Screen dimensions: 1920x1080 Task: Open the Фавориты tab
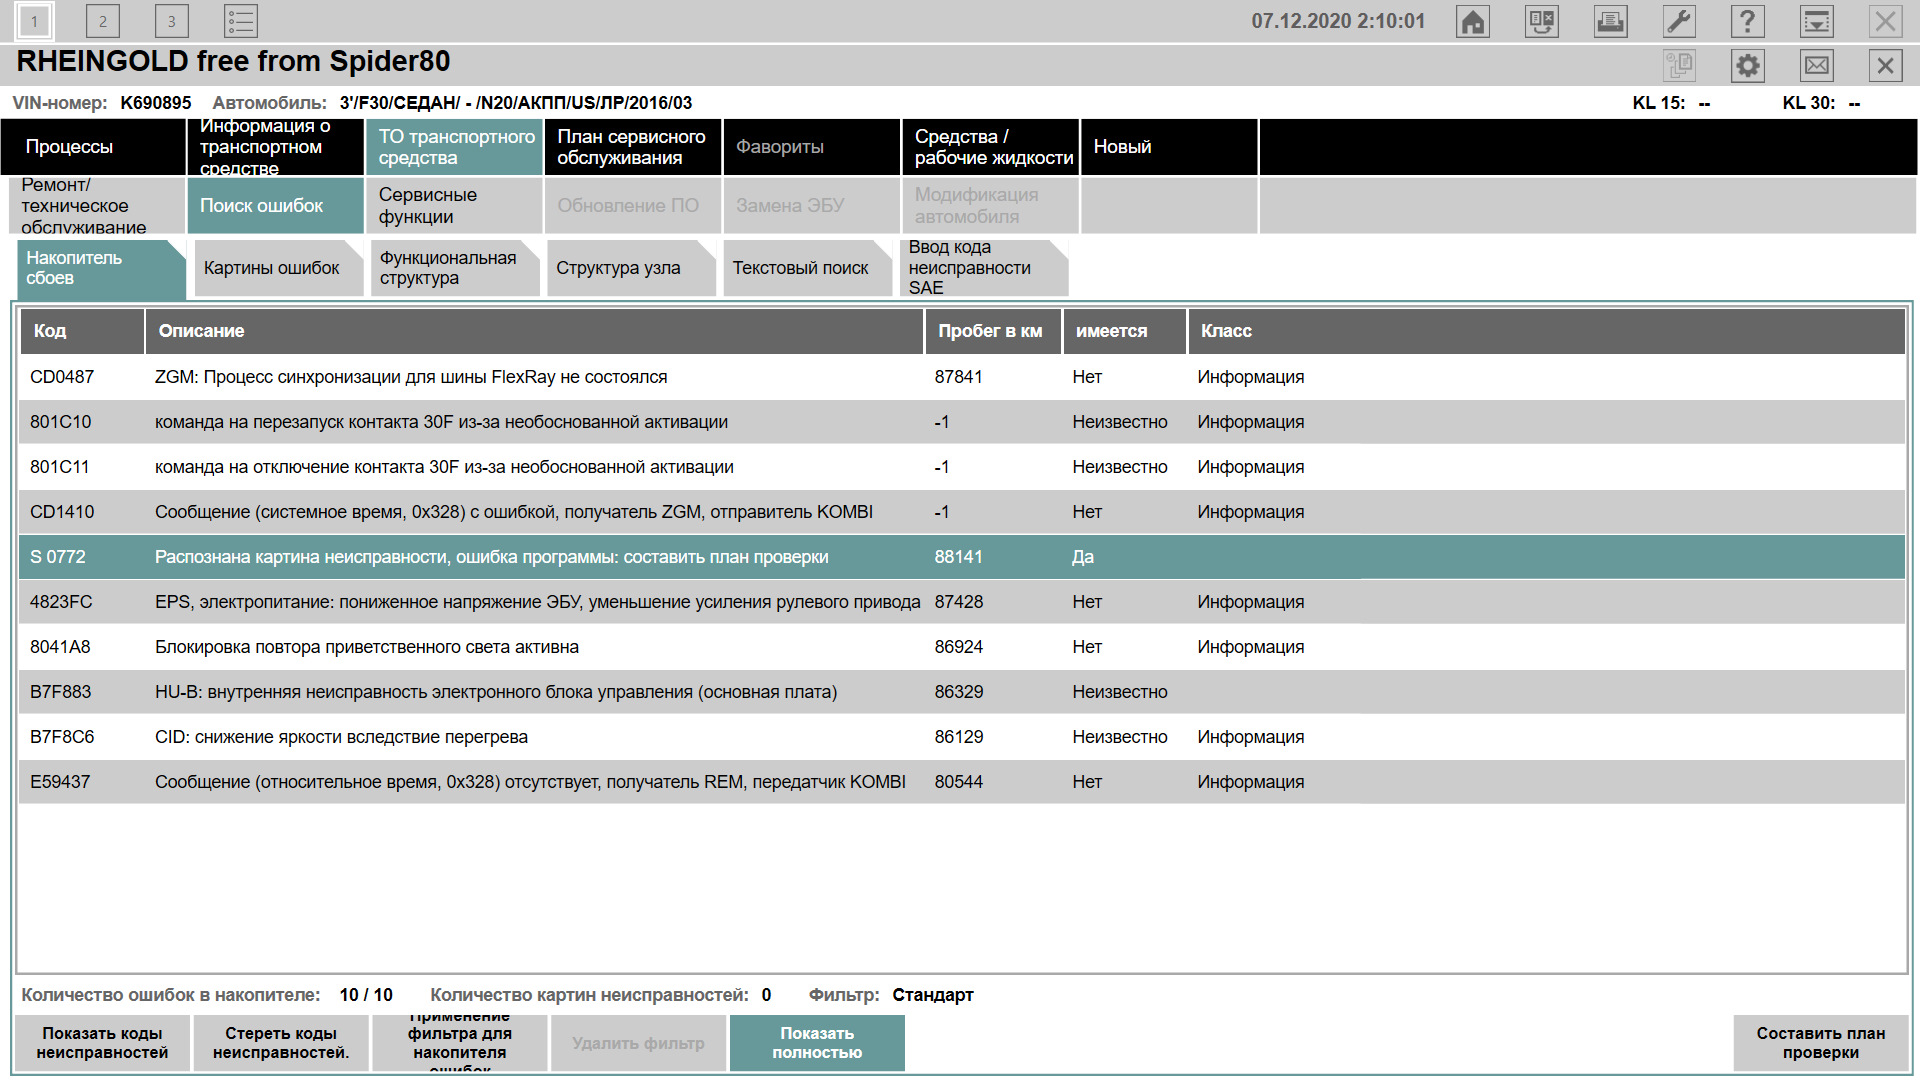coord(812,147)
